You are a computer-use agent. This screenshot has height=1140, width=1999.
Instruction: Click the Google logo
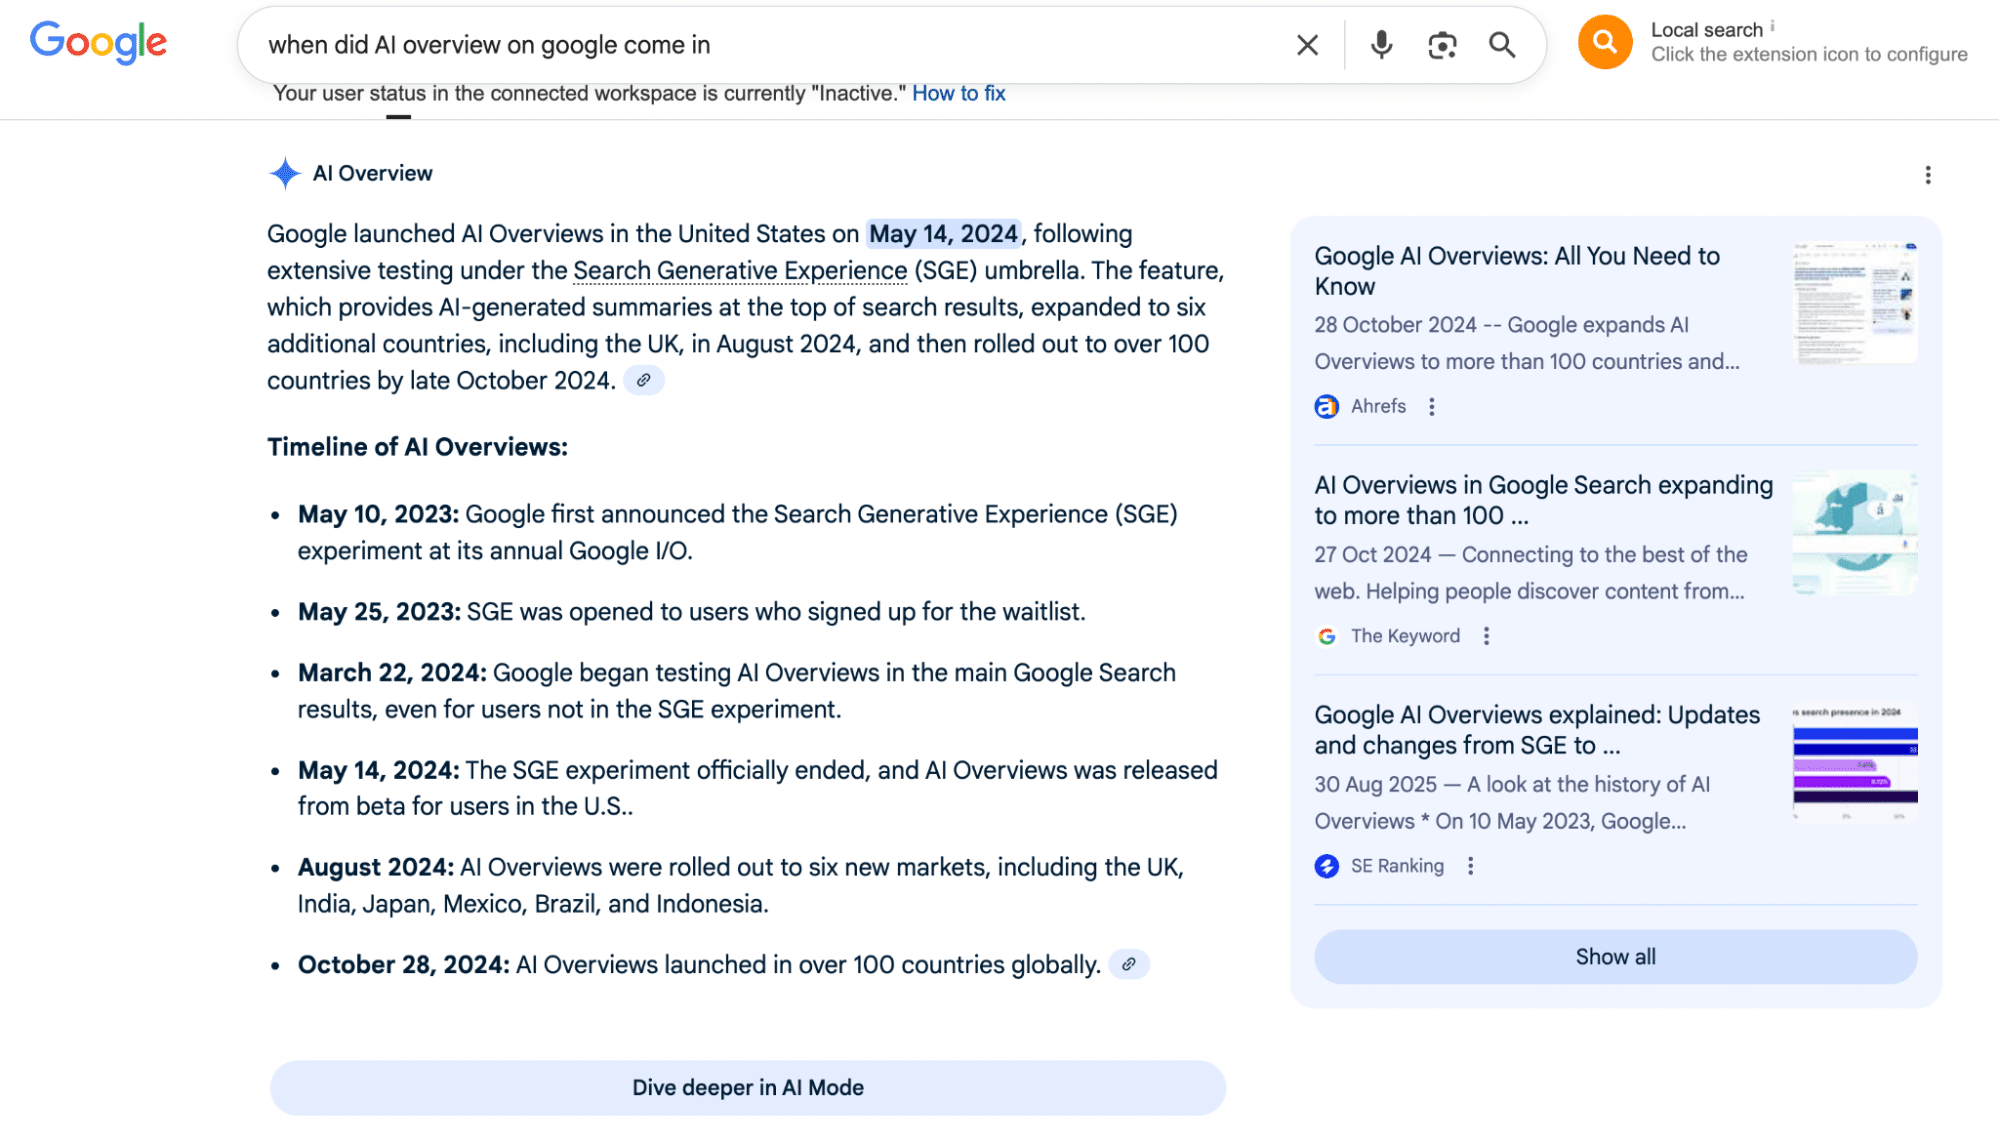[x=98, y=43]
